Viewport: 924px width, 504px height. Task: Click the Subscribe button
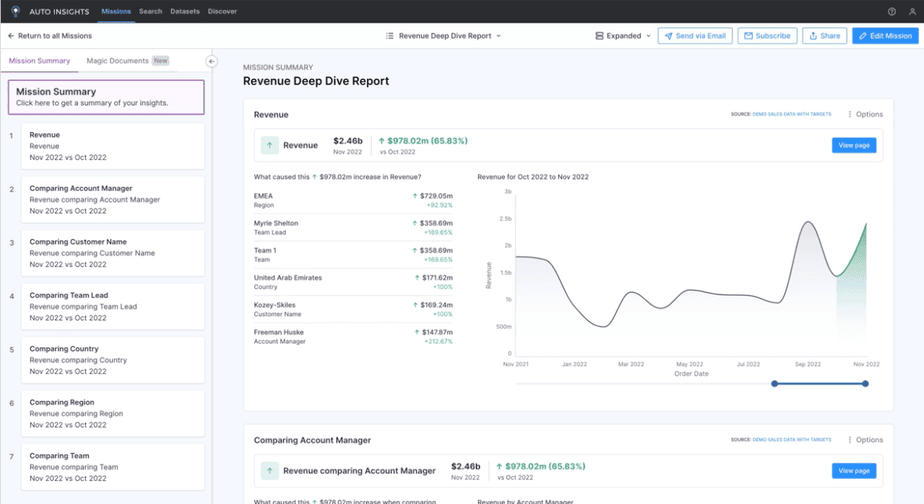click(767, 36)
